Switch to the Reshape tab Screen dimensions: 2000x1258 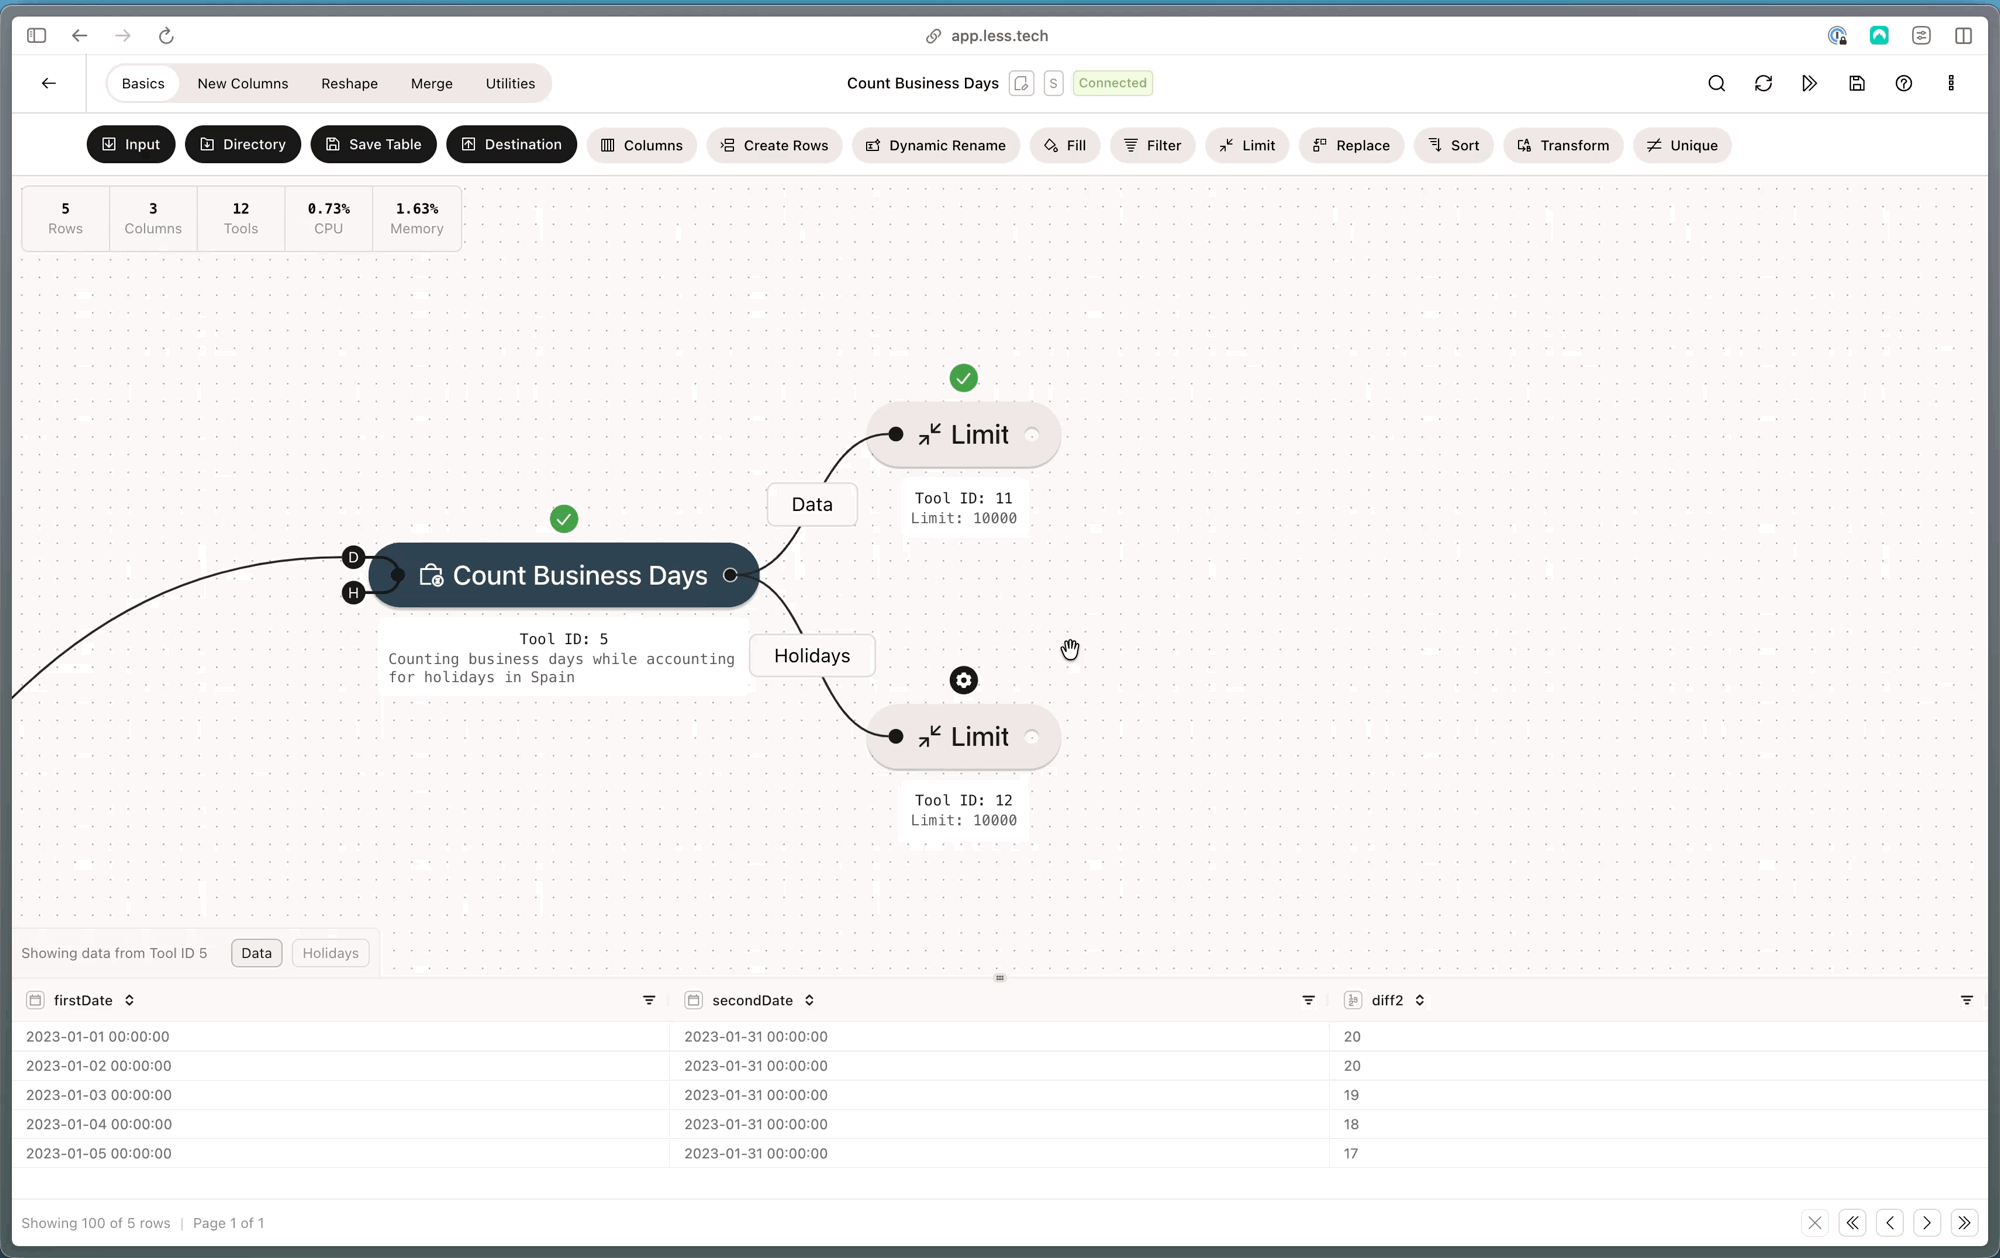click(x=349, y=83)
